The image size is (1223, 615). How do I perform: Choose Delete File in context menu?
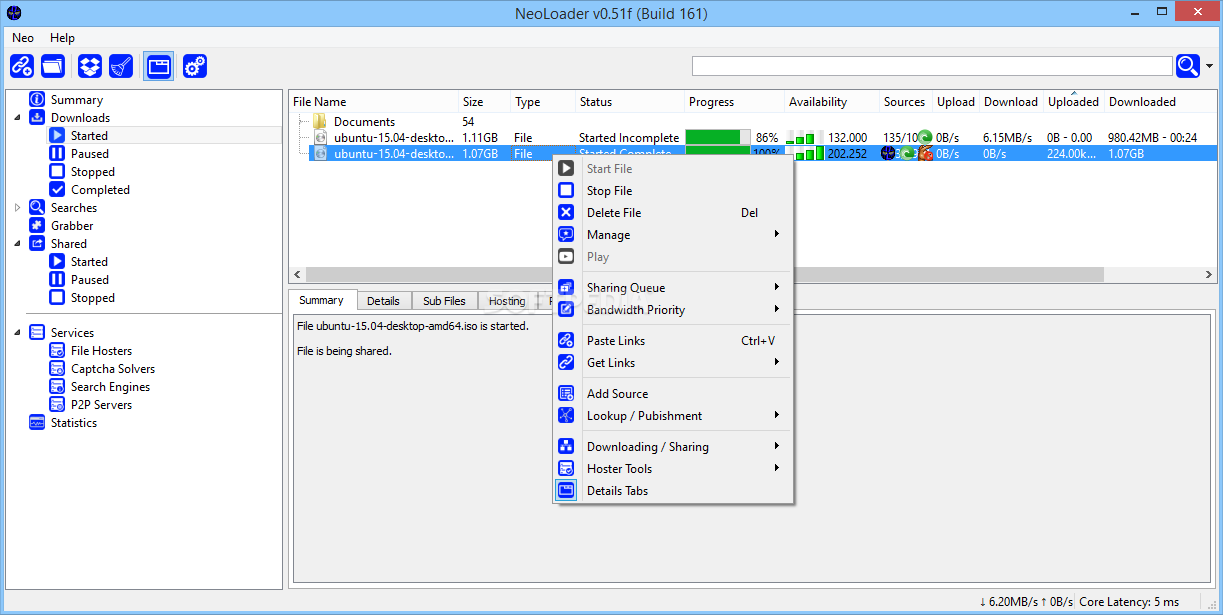coord(673,213)
